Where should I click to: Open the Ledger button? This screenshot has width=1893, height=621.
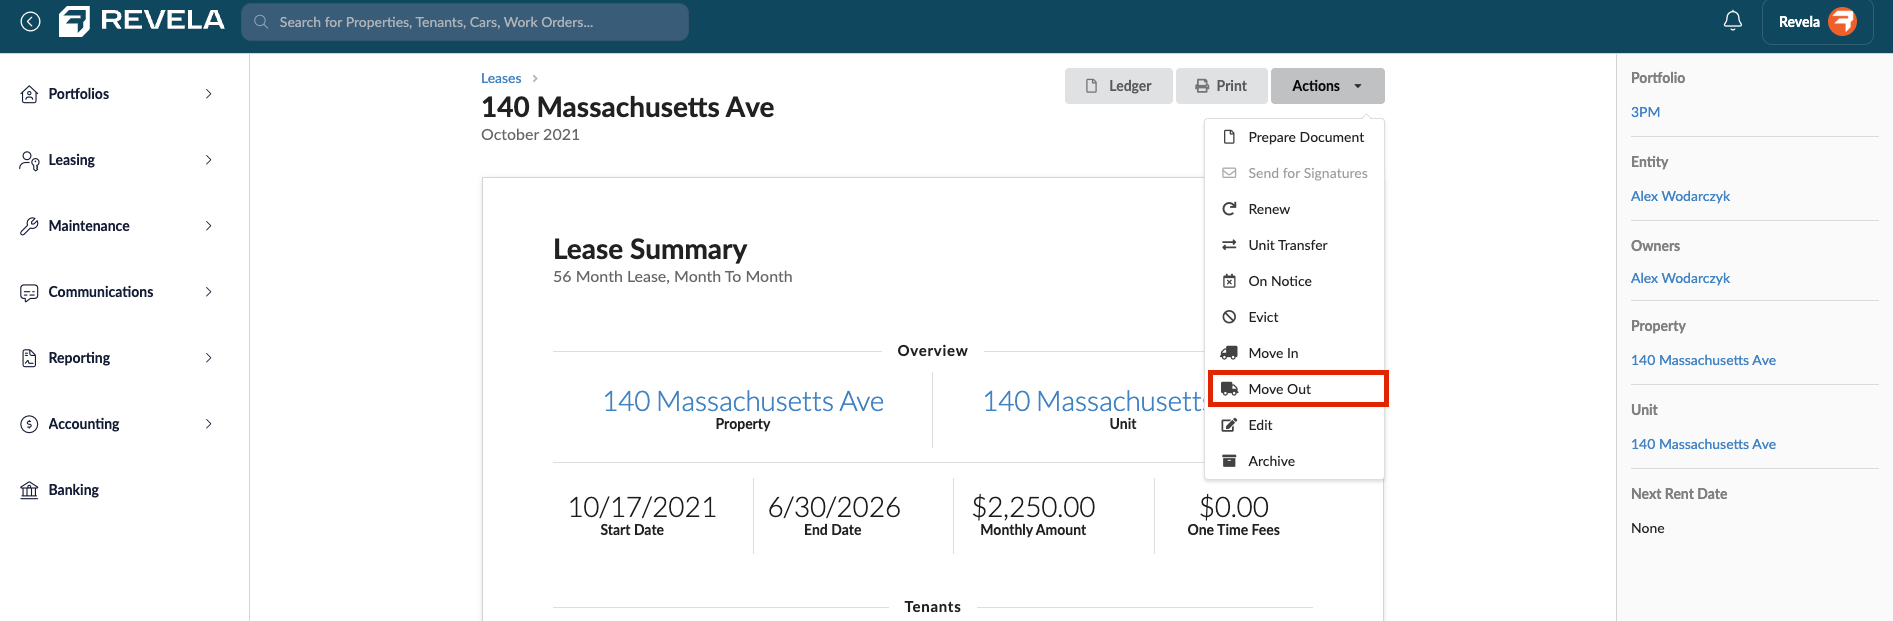1118,86
